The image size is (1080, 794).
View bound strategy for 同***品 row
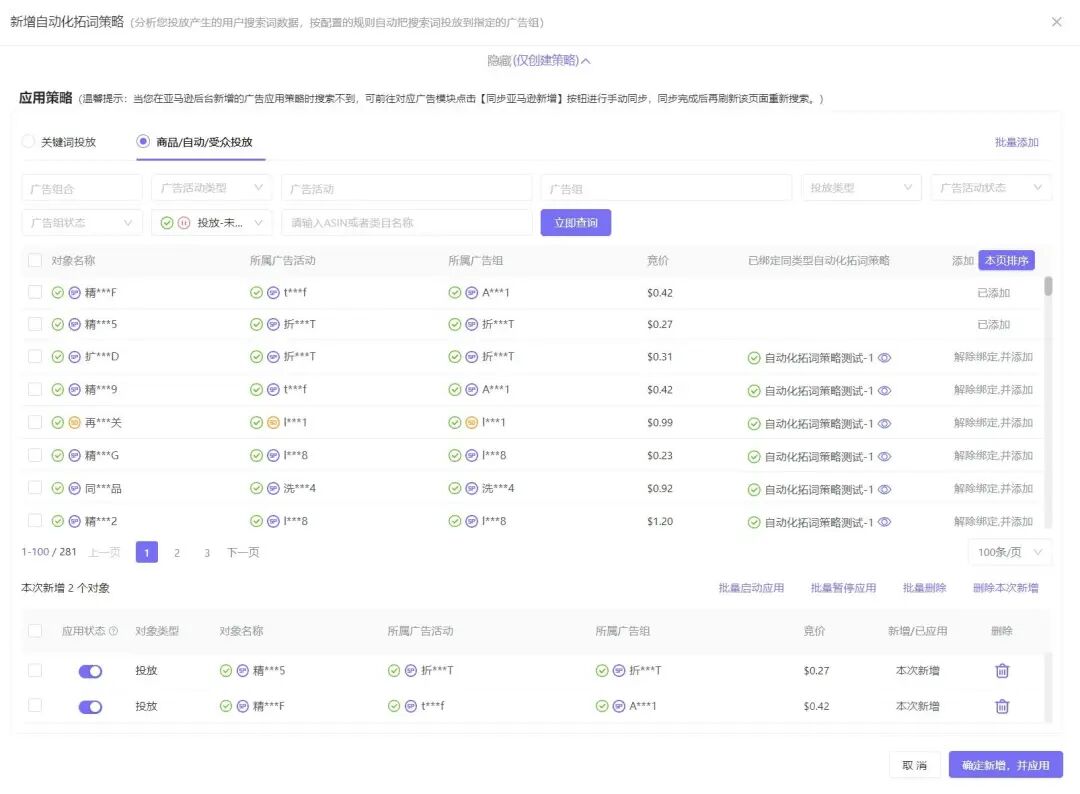(885, 490)
